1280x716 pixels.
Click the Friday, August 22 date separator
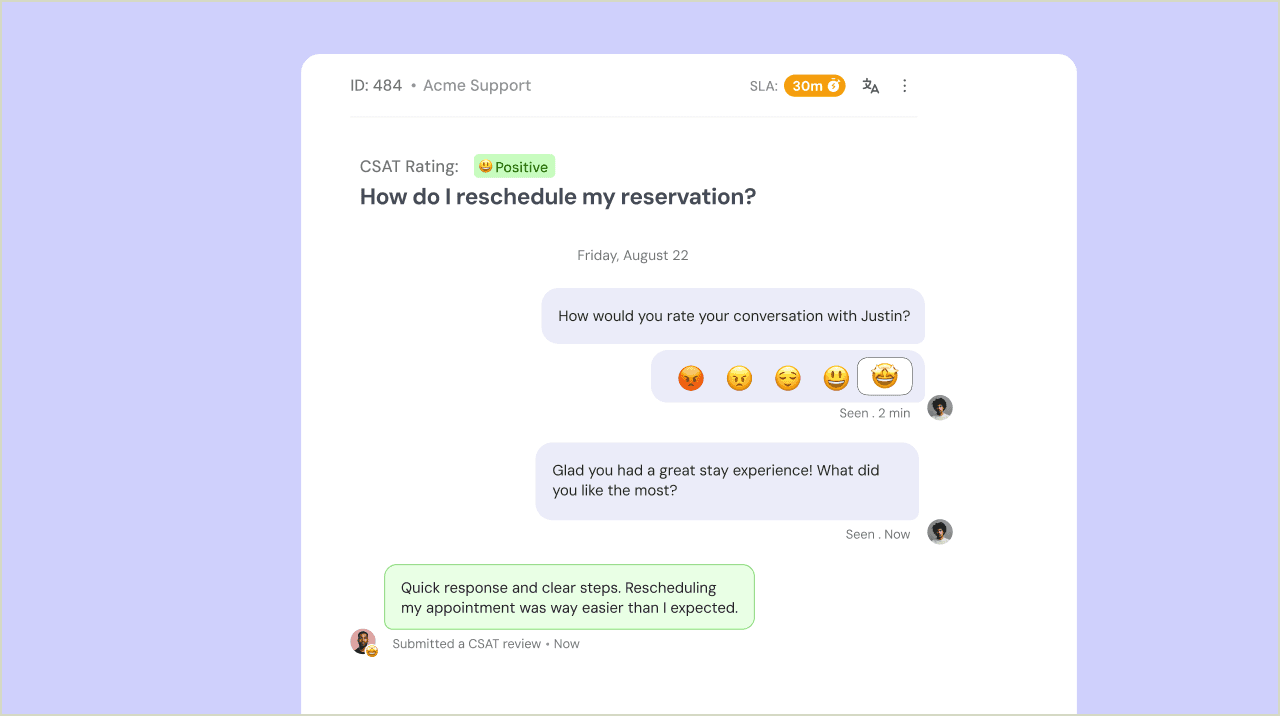click(x=633, y=256)
